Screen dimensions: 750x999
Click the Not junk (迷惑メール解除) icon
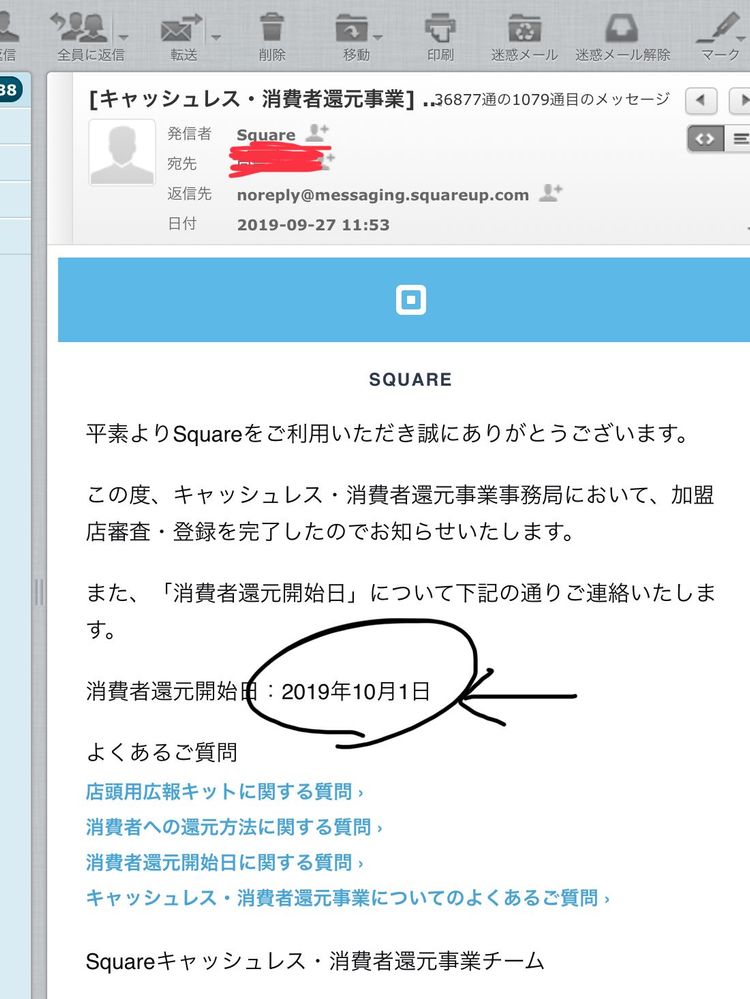[x=621, y=27]
